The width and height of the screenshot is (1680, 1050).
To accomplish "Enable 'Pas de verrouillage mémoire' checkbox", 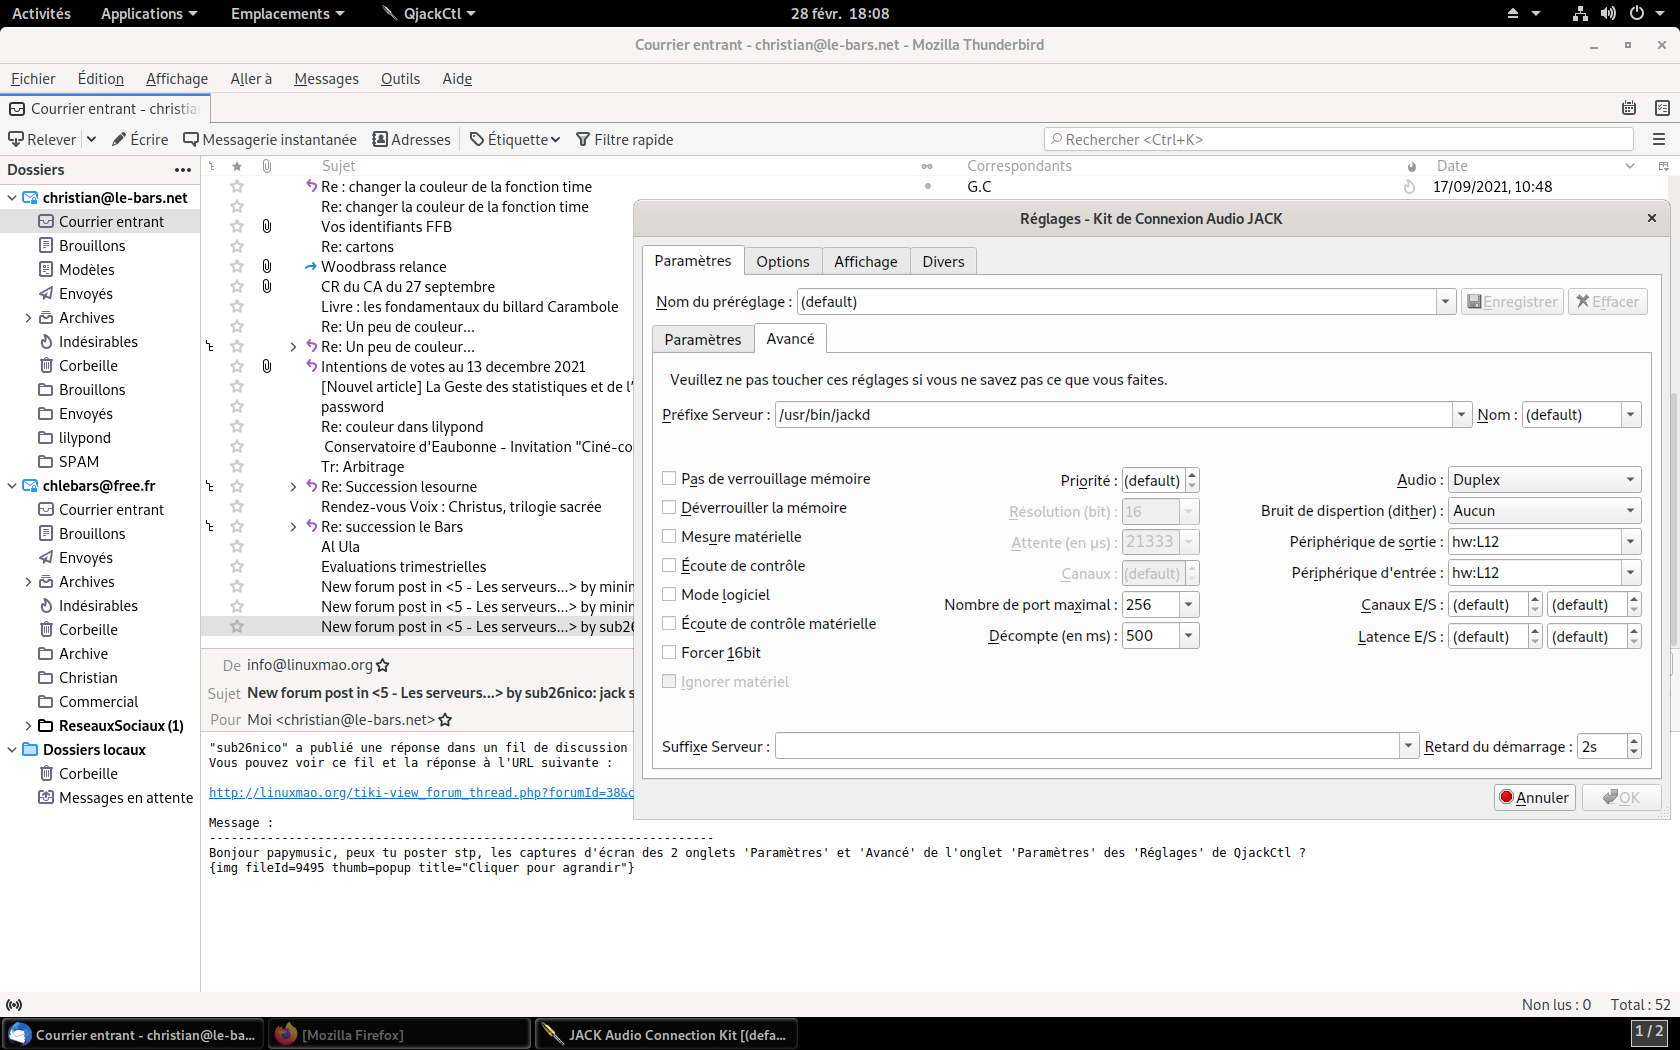I will click(x=669, y=479).
